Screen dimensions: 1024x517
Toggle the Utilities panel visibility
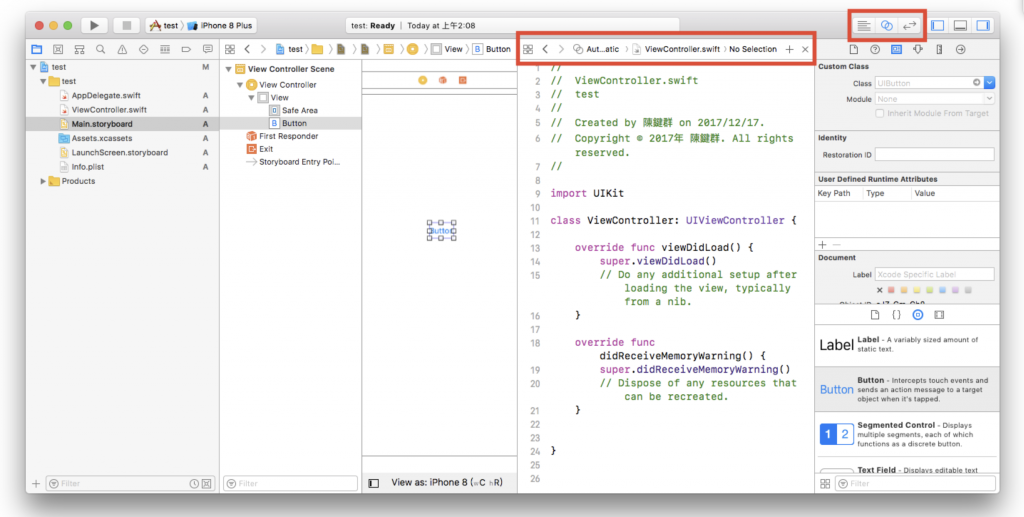click(x=983, y=25)
